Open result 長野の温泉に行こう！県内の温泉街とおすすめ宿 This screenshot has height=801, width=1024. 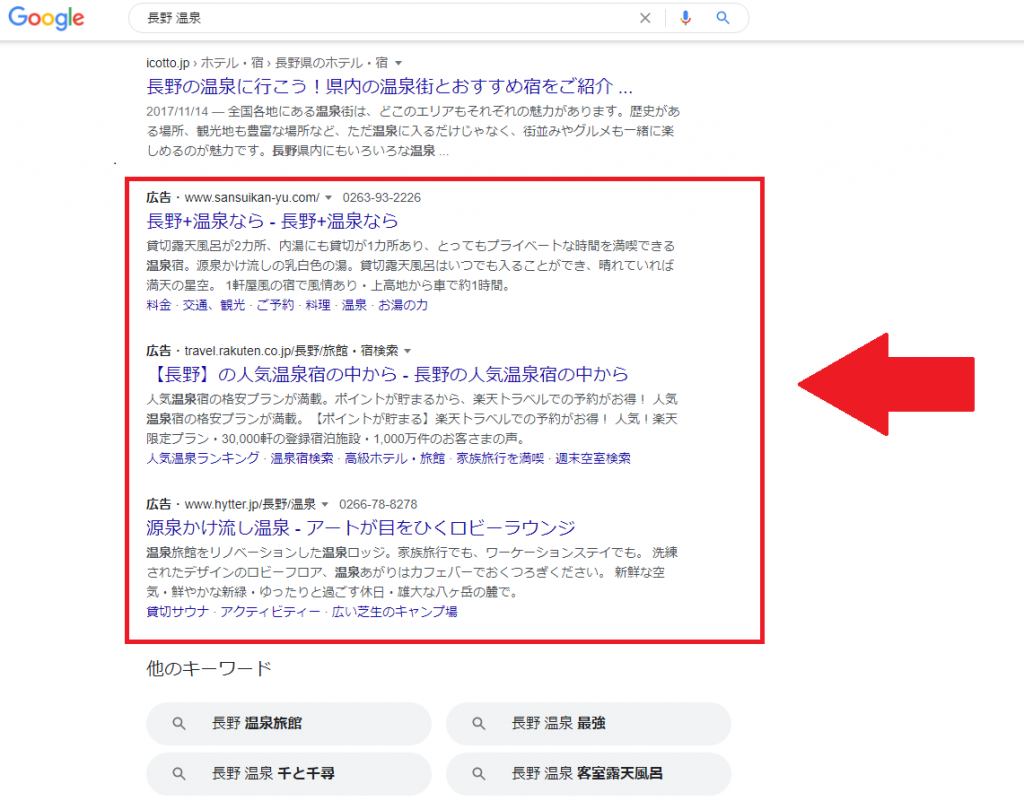coord(389,86)
